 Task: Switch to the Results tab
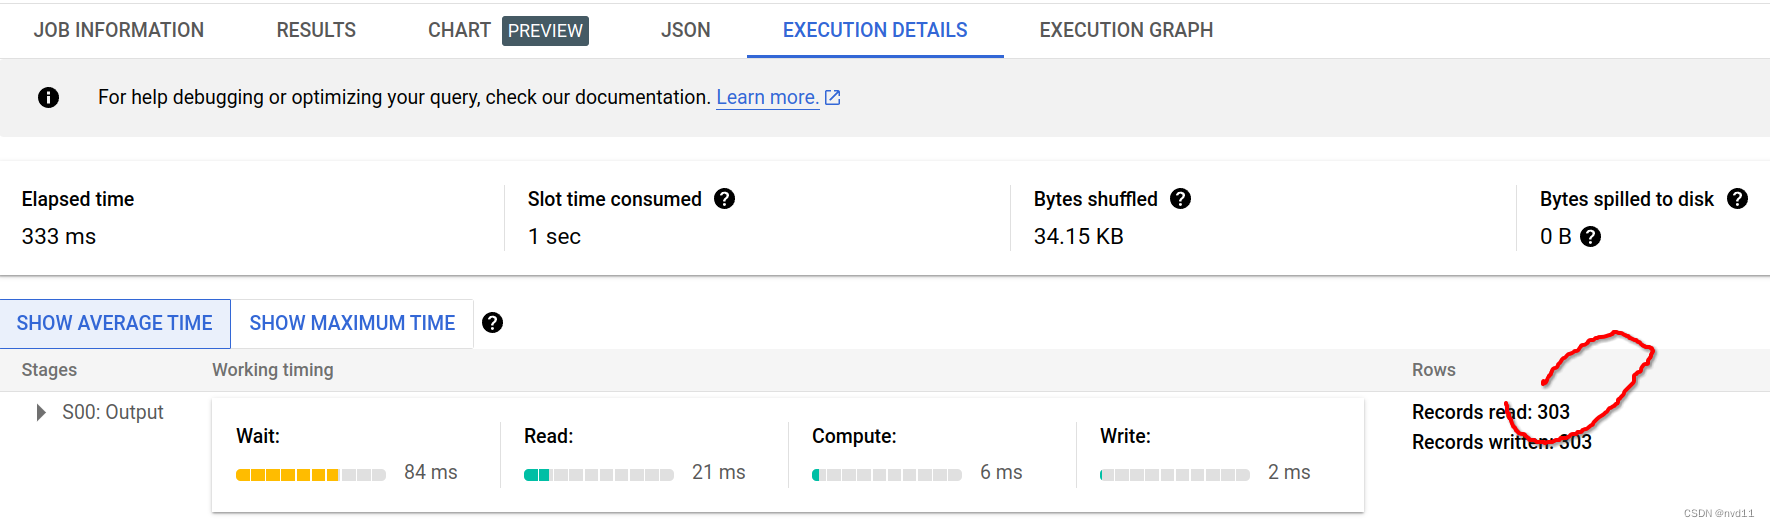click(316, 30)
